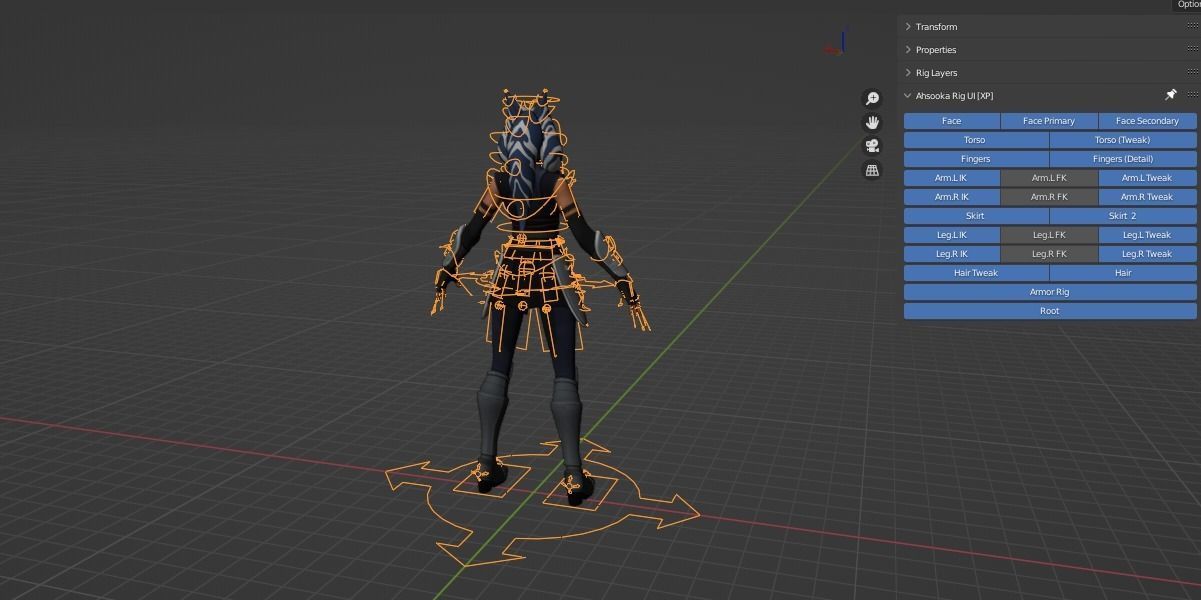1201x600 pixels.
Task: Grab the Properties panel drag handle
Action: coord(1192,50)
